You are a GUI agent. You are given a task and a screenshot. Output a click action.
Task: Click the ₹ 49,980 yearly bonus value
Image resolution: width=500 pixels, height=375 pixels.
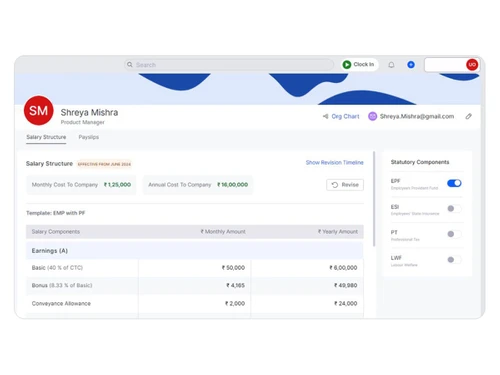click(346, 285)
